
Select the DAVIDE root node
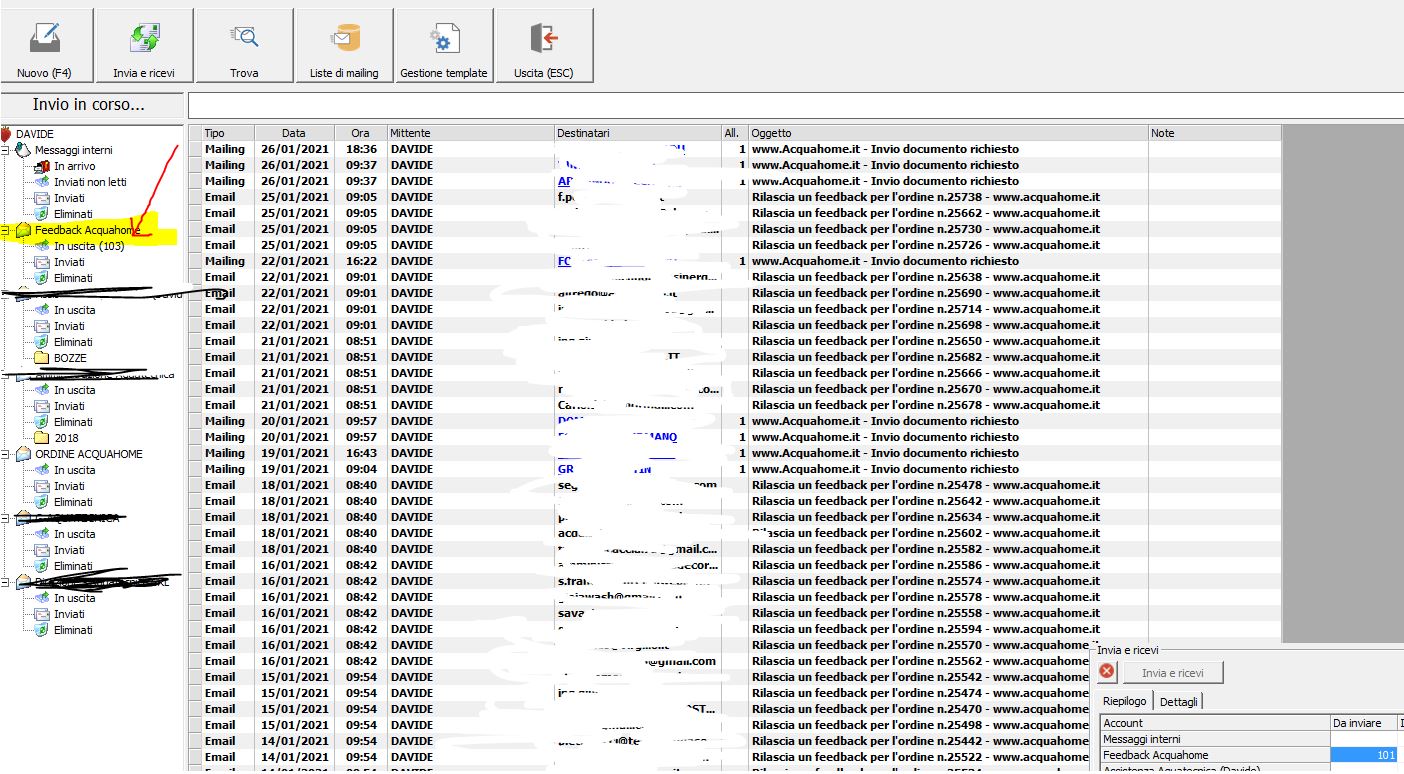point(34,134)
